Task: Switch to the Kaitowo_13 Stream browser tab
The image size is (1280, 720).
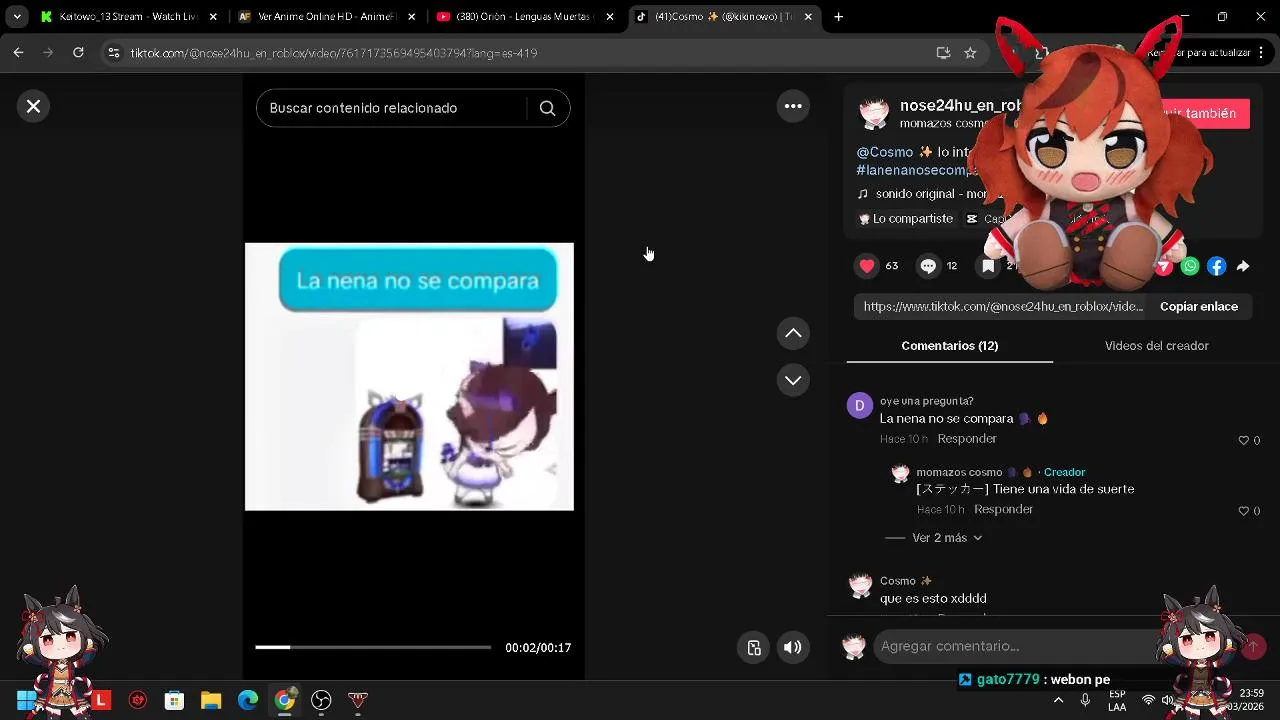Action: click(126, 17)
